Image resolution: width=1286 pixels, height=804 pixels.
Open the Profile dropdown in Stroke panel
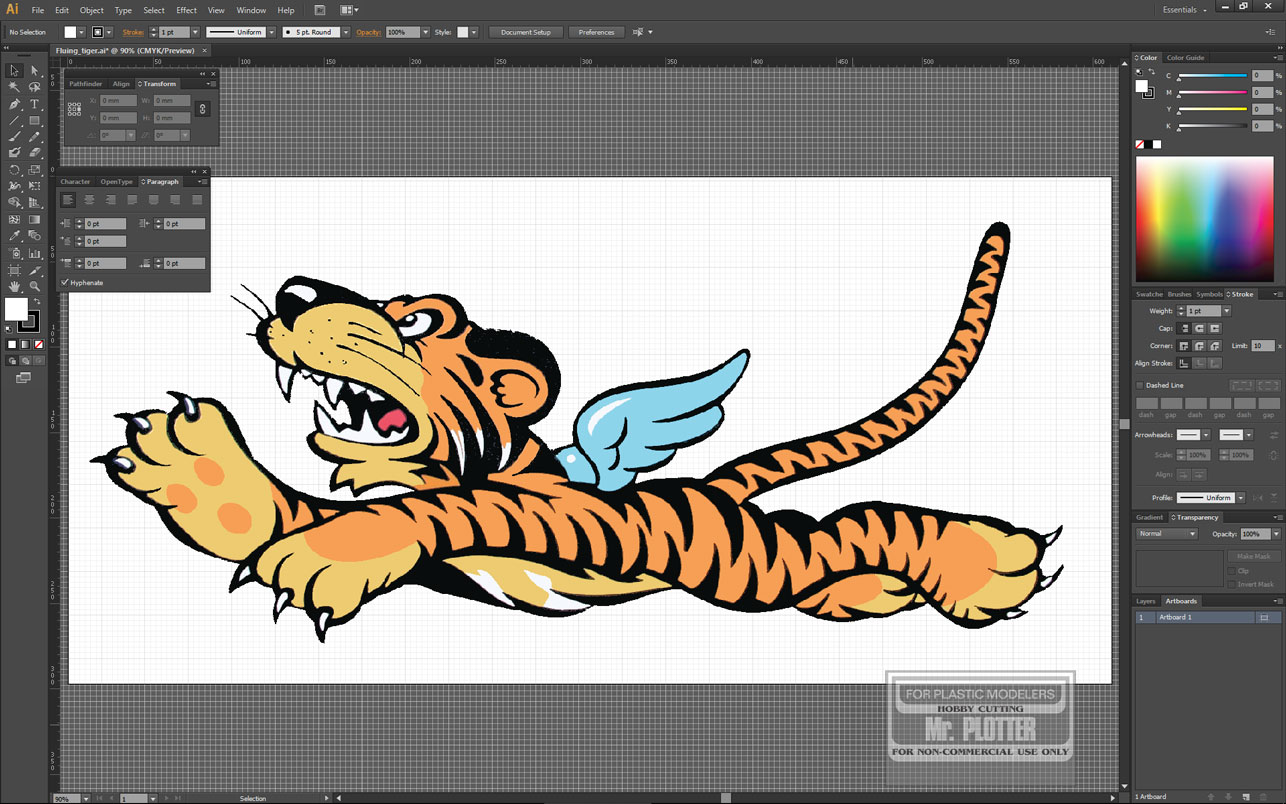pos(1240,498)
